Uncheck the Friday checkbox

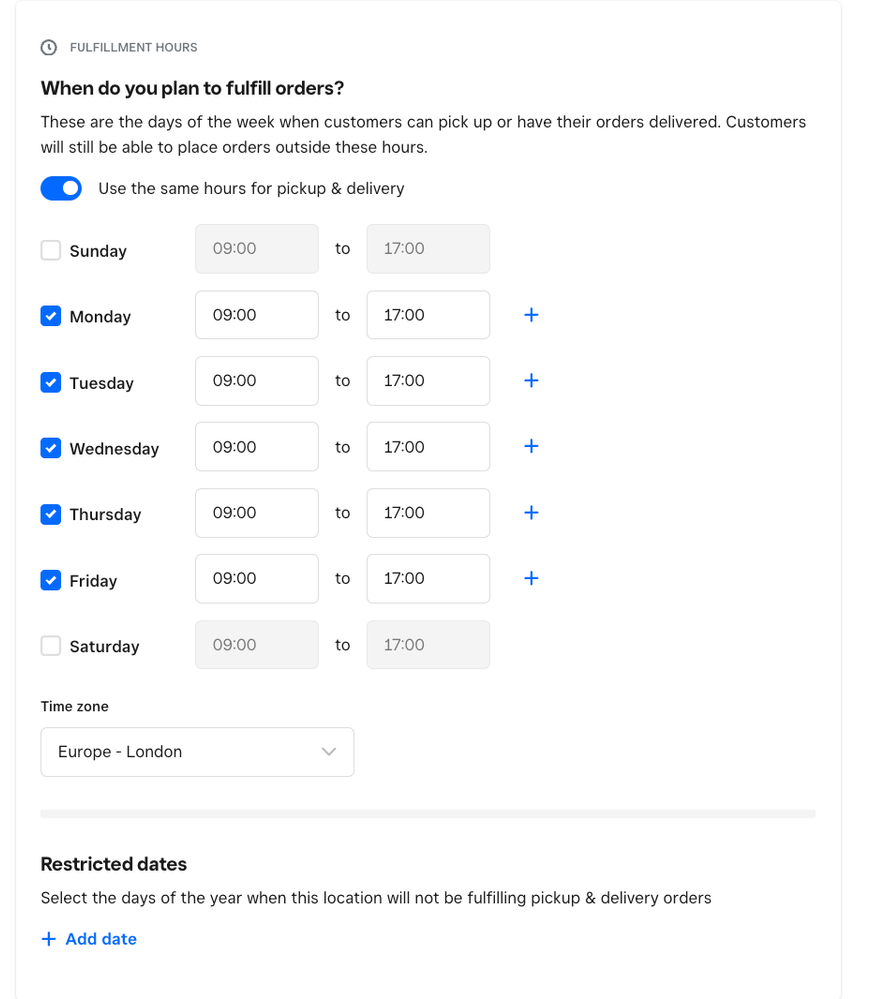(51, 580)
